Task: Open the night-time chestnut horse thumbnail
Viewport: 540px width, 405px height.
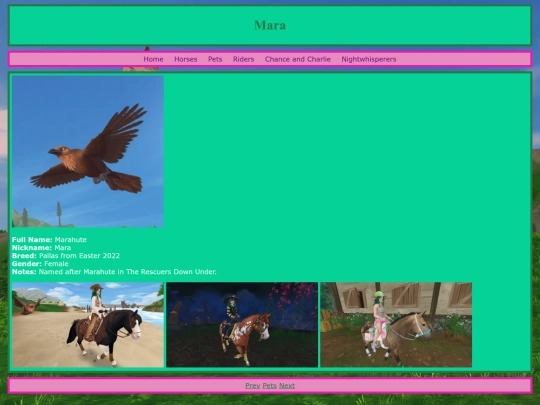Action: click(x=242, y=325)
